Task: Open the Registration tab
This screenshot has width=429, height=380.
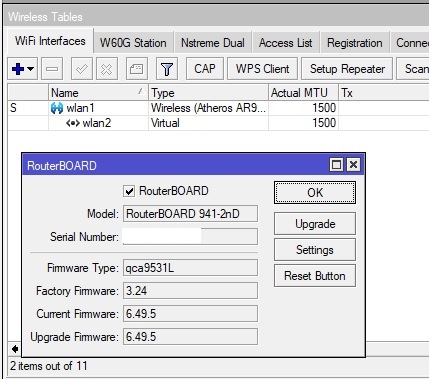Action: click(355, 43)
